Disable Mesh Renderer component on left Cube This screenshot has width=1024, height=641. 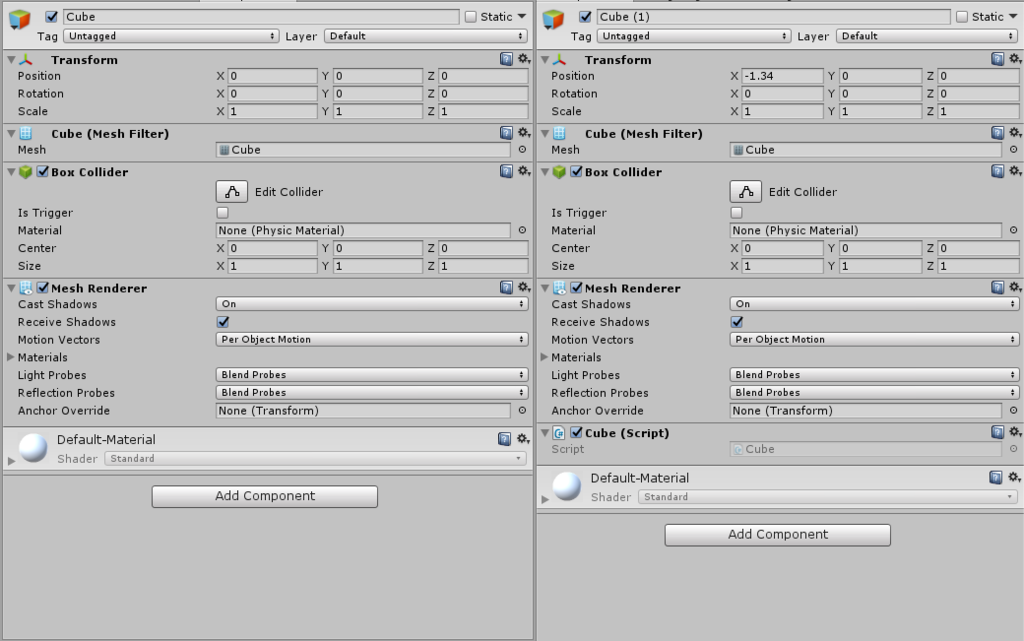coord(43,288)
